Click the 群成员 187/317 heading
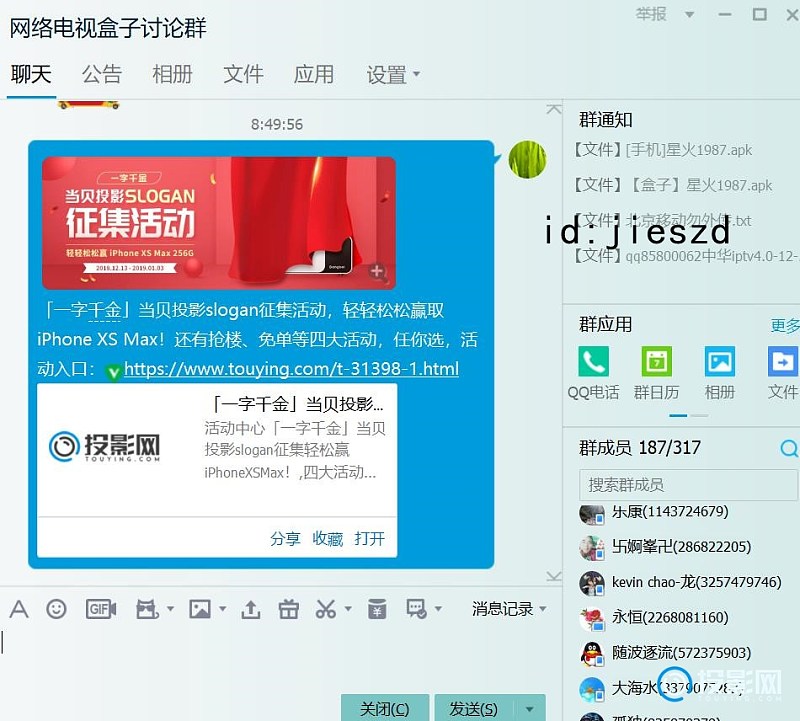The height and width of the screenshot is (721, 800). click(x=640, y=448)
